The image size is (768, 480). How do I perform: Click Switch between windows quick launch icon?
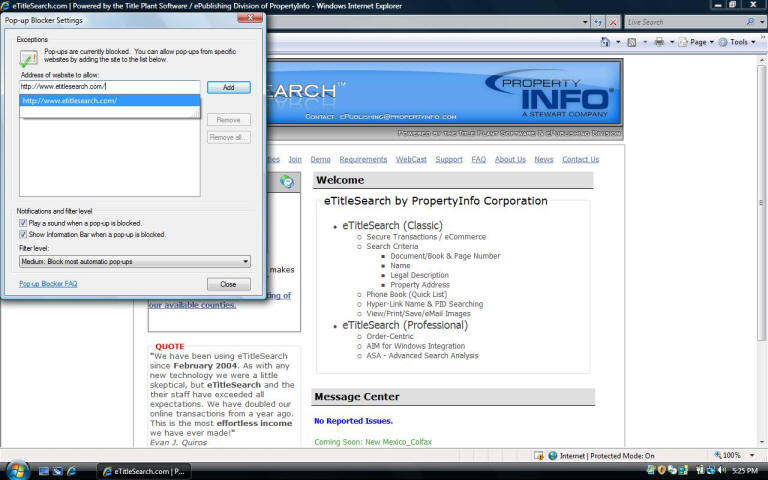pyautogui.click(x=57, y=471)
